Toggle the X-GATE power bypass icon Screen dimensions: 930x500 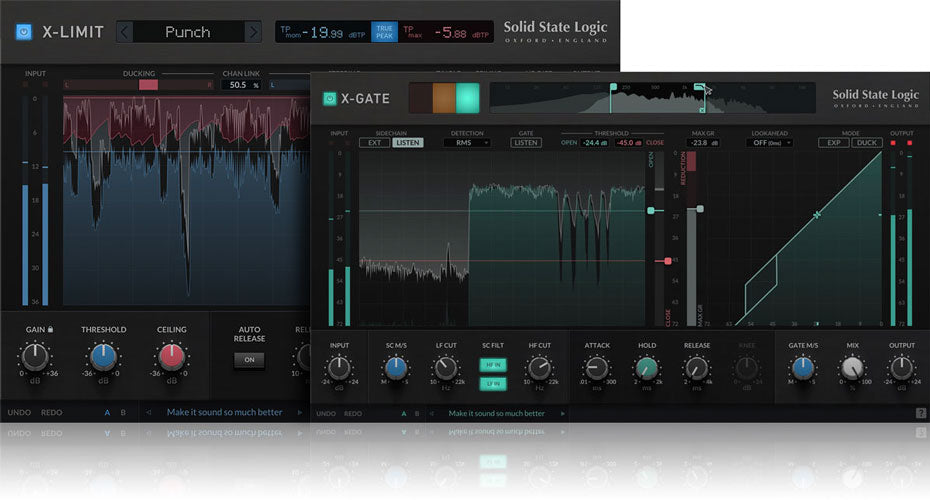coord(329,98)
